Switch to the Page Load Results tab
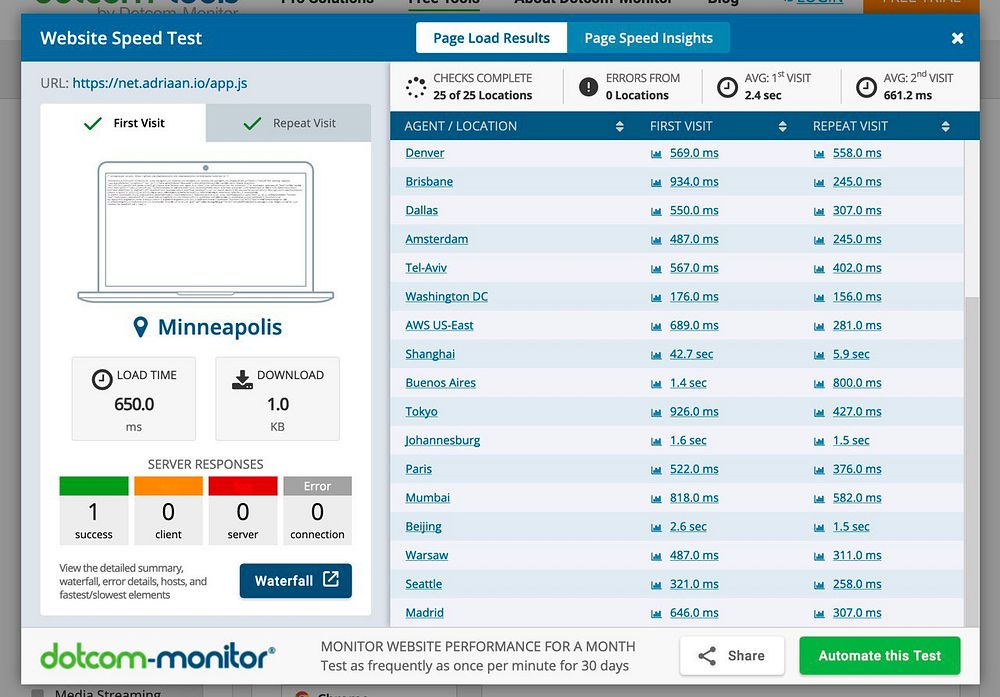 (491, 38)
